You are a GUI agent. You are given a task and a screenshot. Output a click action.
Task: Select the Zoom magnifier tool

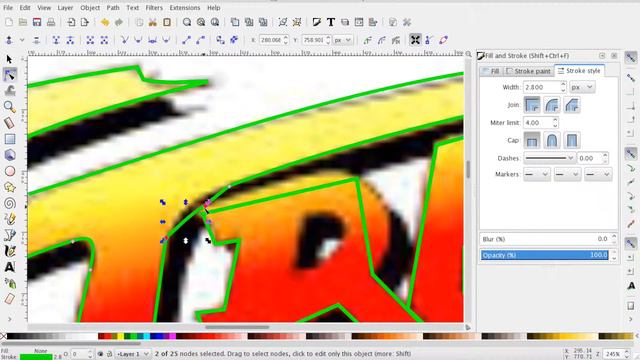(10, 107)
